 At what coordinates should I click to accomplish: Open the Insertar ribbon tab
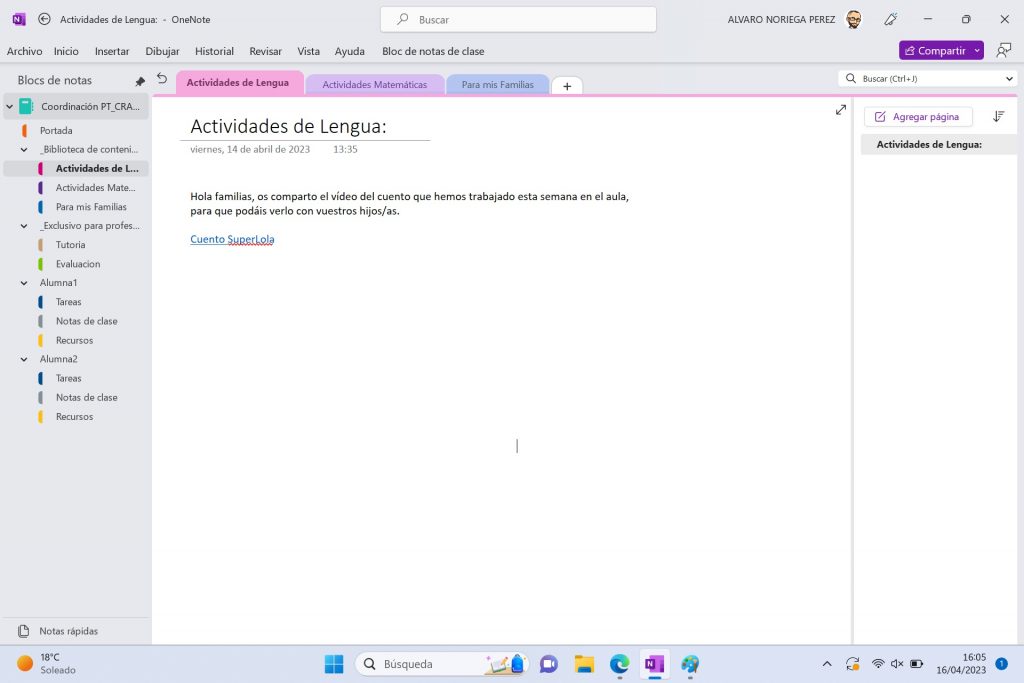coord(112,51)
